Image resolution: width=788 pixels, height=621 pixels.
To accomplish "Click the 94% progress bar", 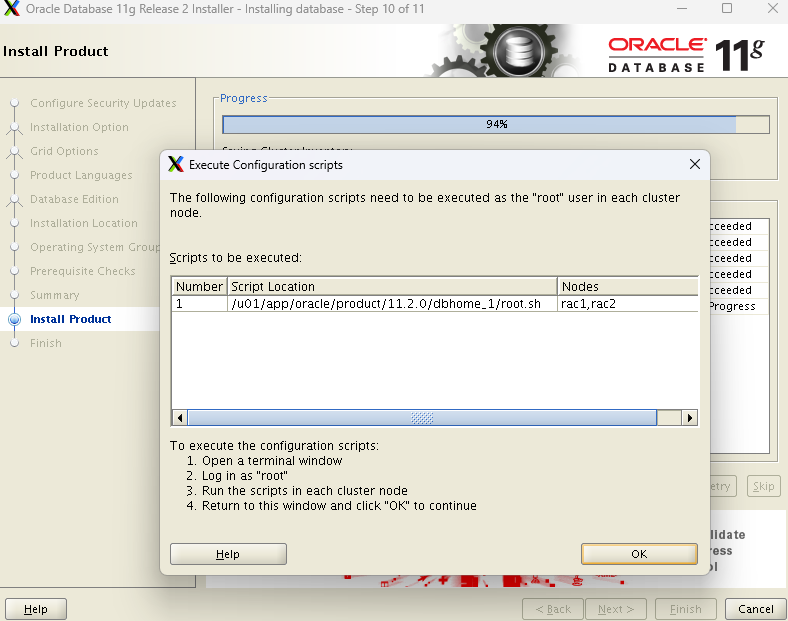I will (496, 124).
